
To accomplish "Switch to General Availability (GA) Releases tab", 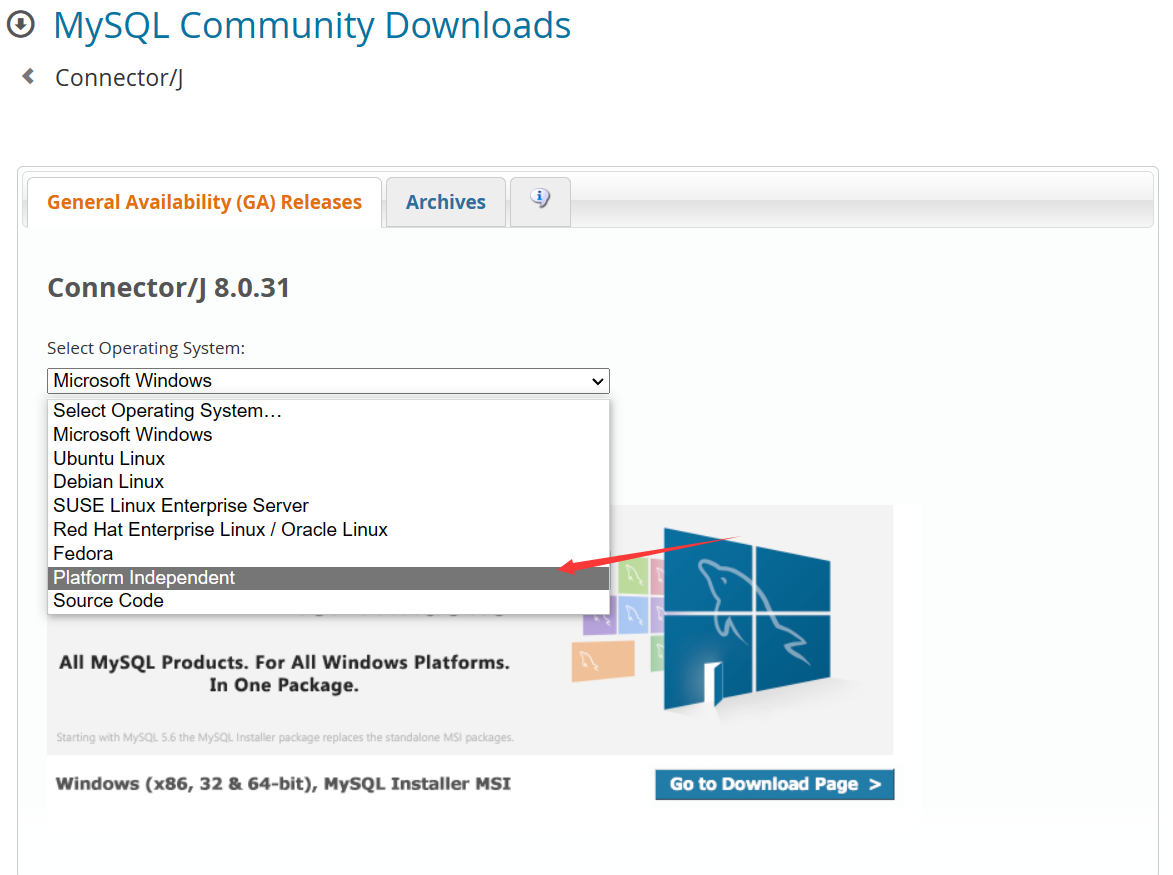I will coord(204,202).
